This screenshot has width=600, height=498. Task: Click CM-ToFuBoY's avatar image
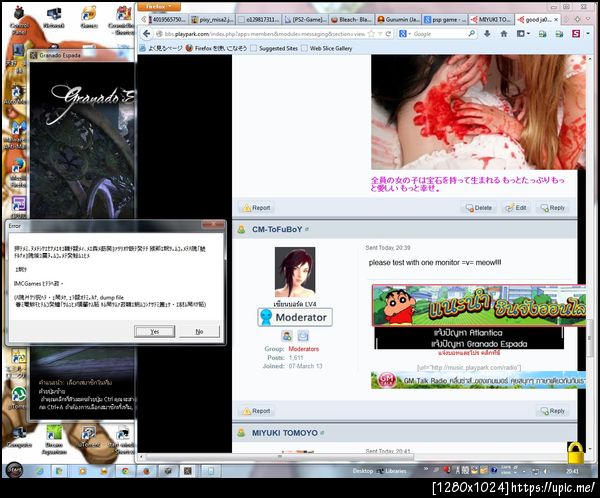(x=295, y=272)
